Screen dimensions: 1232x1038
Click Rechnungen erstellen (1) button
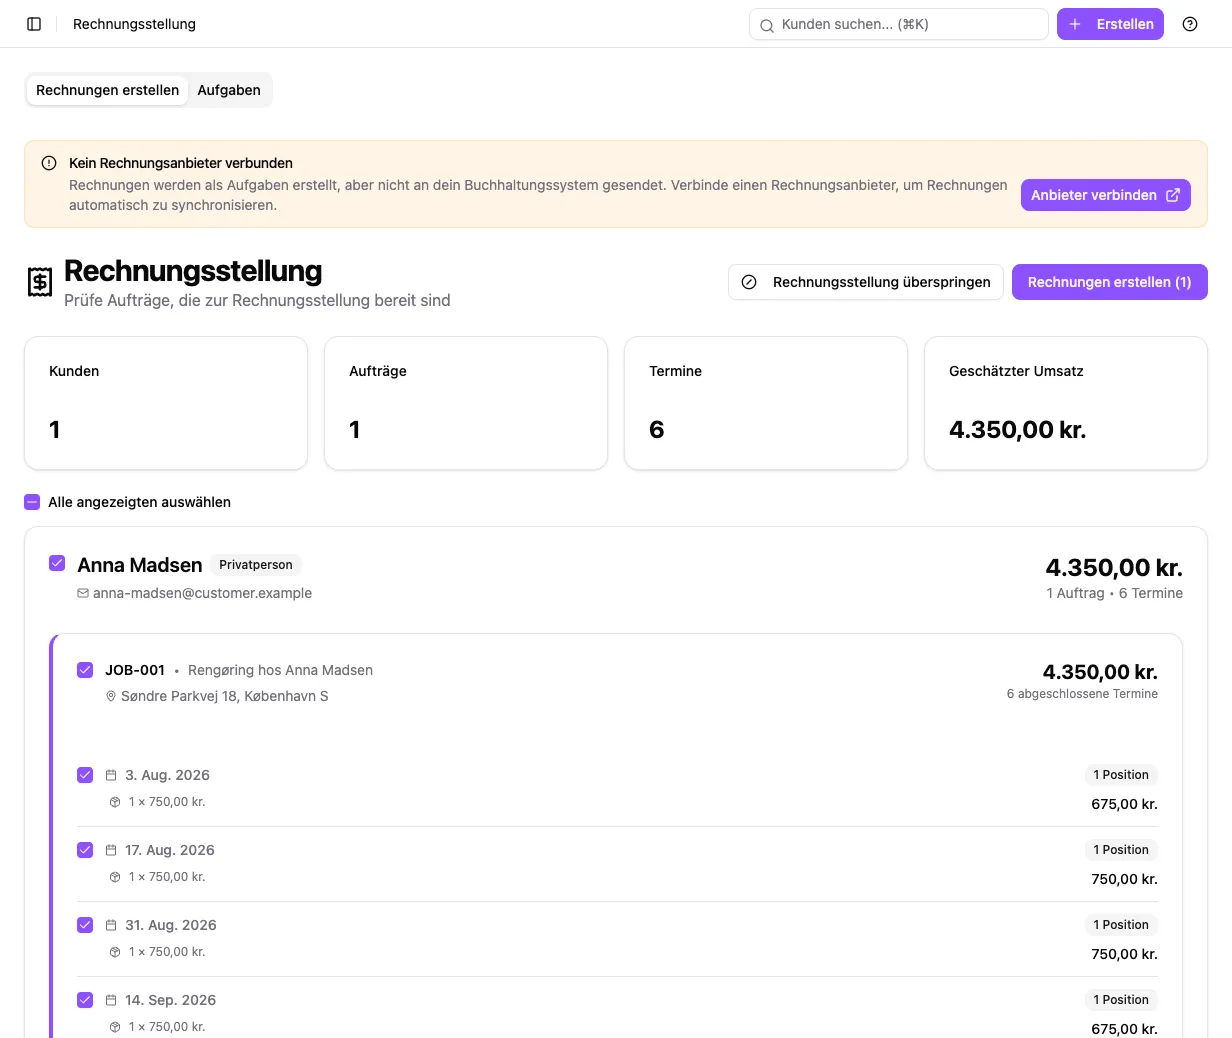pyautogui.click(x=1110, y=282)
